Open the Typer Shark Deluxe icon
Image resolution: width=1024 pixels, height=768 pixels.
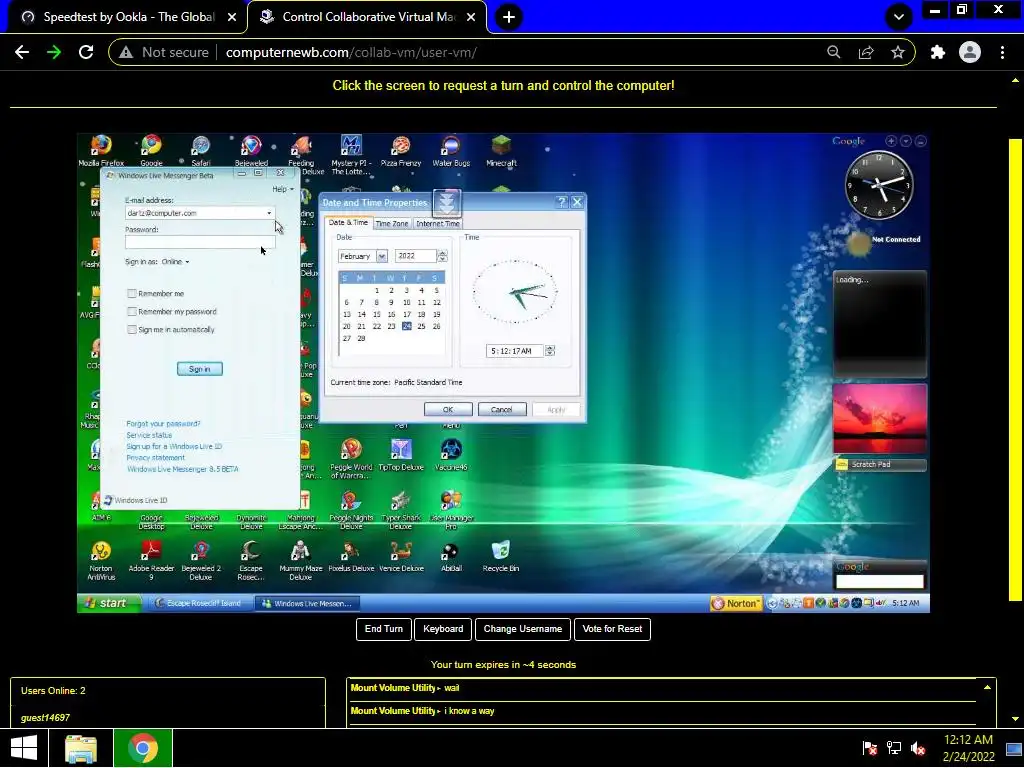point(401,509)
